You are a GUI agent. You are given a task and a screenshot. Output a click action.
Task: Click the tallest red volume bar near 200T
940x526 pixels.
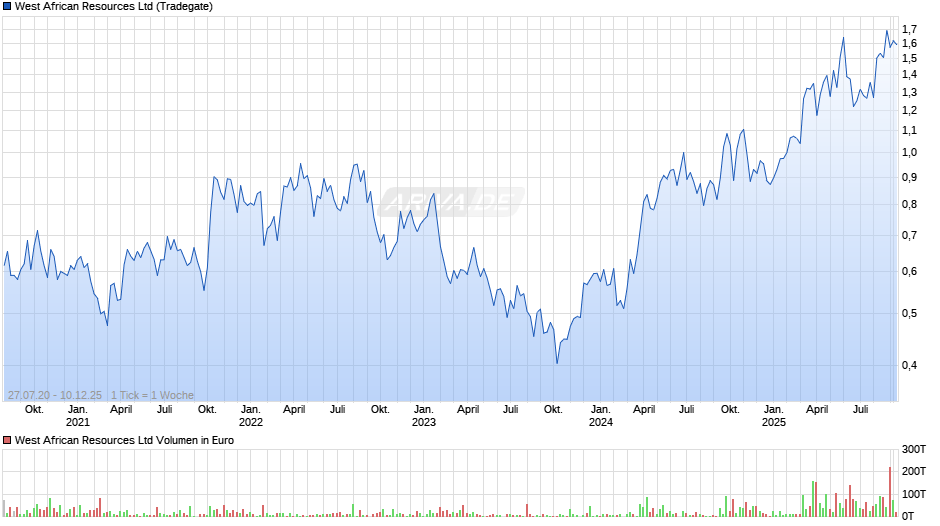pos(890,492)
